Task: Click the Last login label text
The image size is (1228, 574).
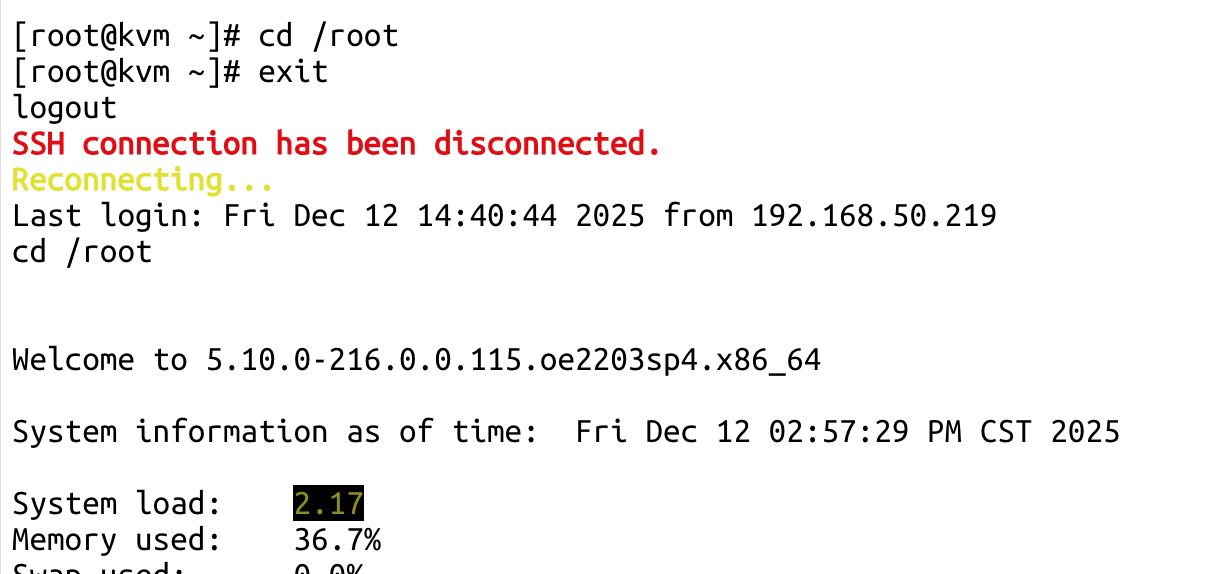Action: pos(108,215)
